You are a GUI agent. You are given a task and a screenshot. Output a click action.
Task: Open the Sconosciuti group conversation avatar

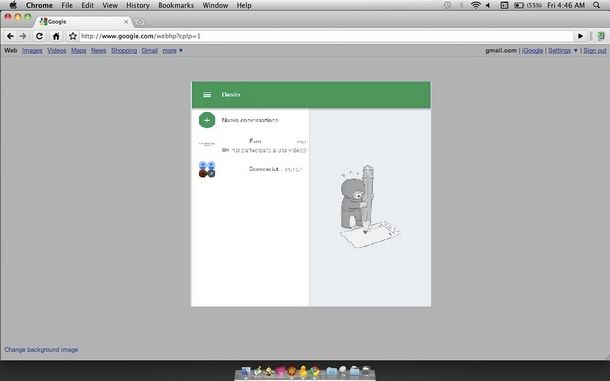207,169
